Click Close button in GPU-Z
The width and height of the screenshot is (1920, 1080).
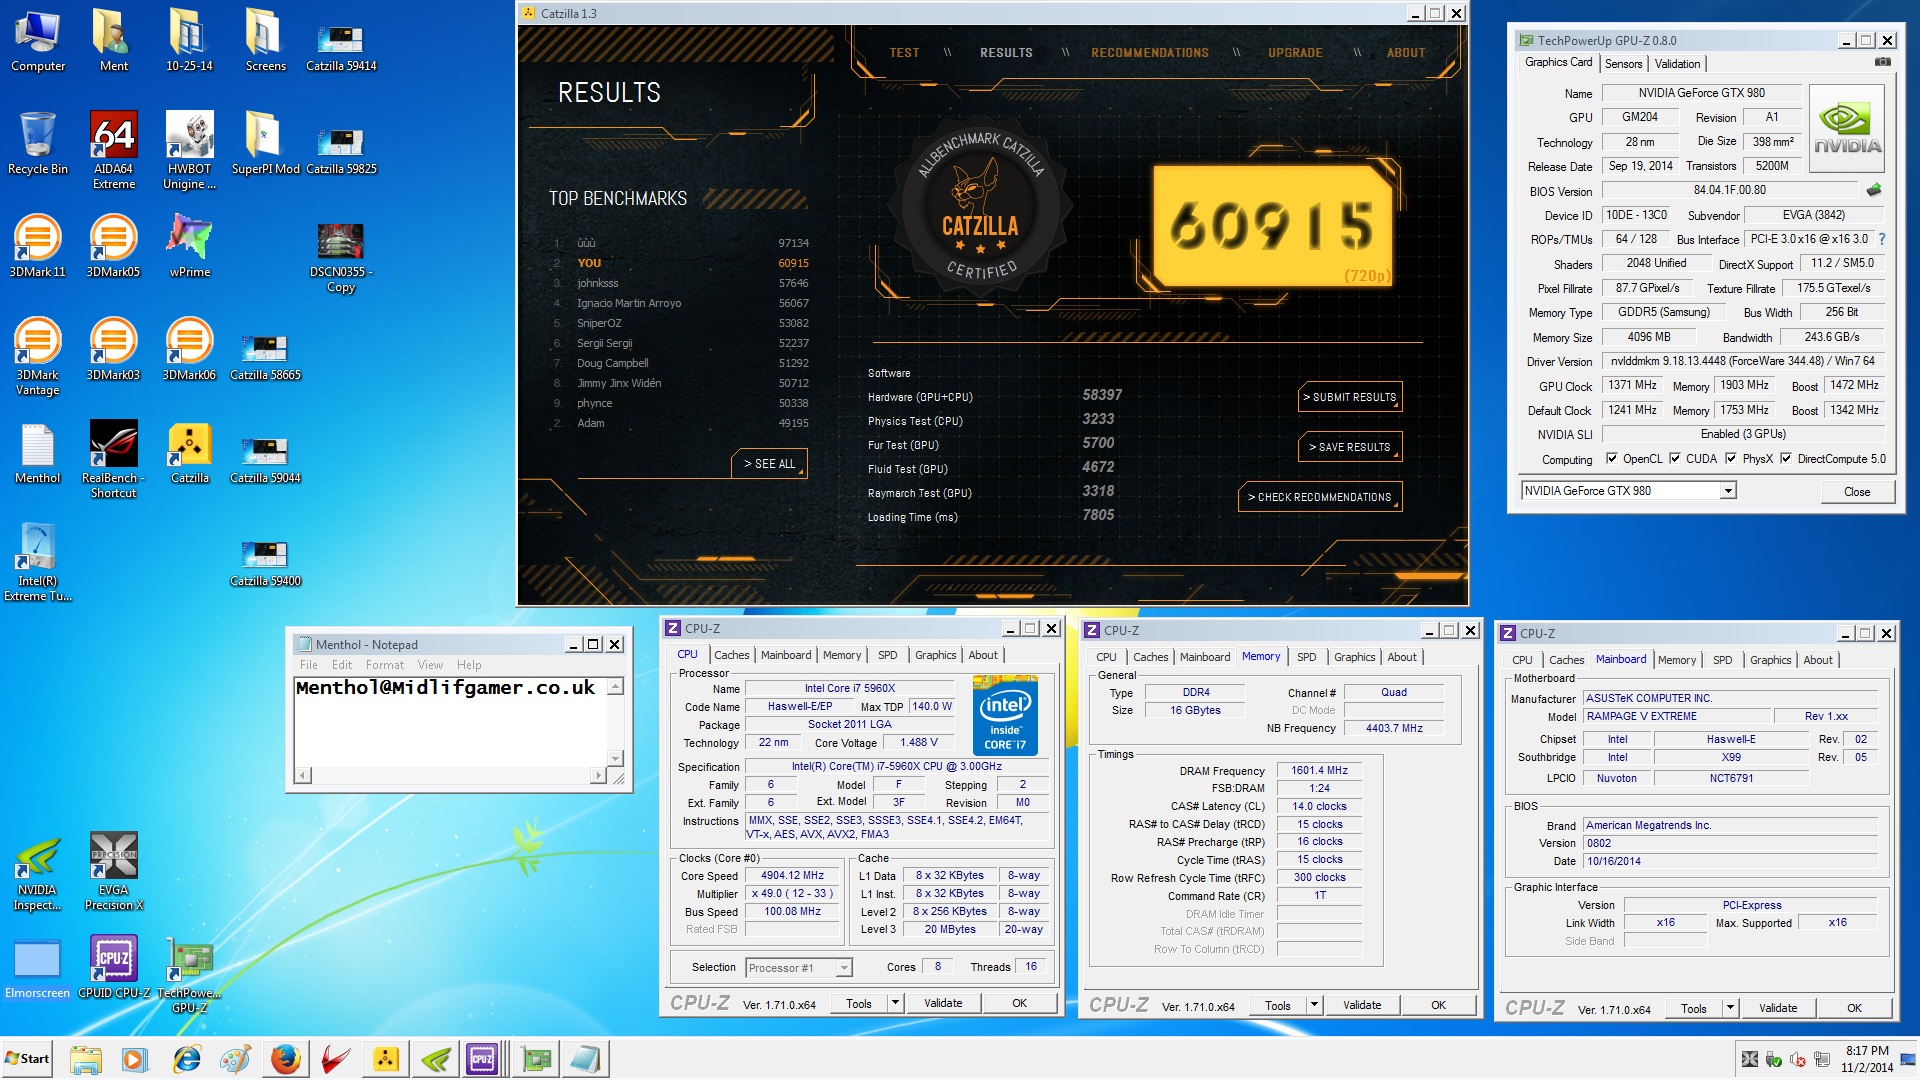point(1857,491)
